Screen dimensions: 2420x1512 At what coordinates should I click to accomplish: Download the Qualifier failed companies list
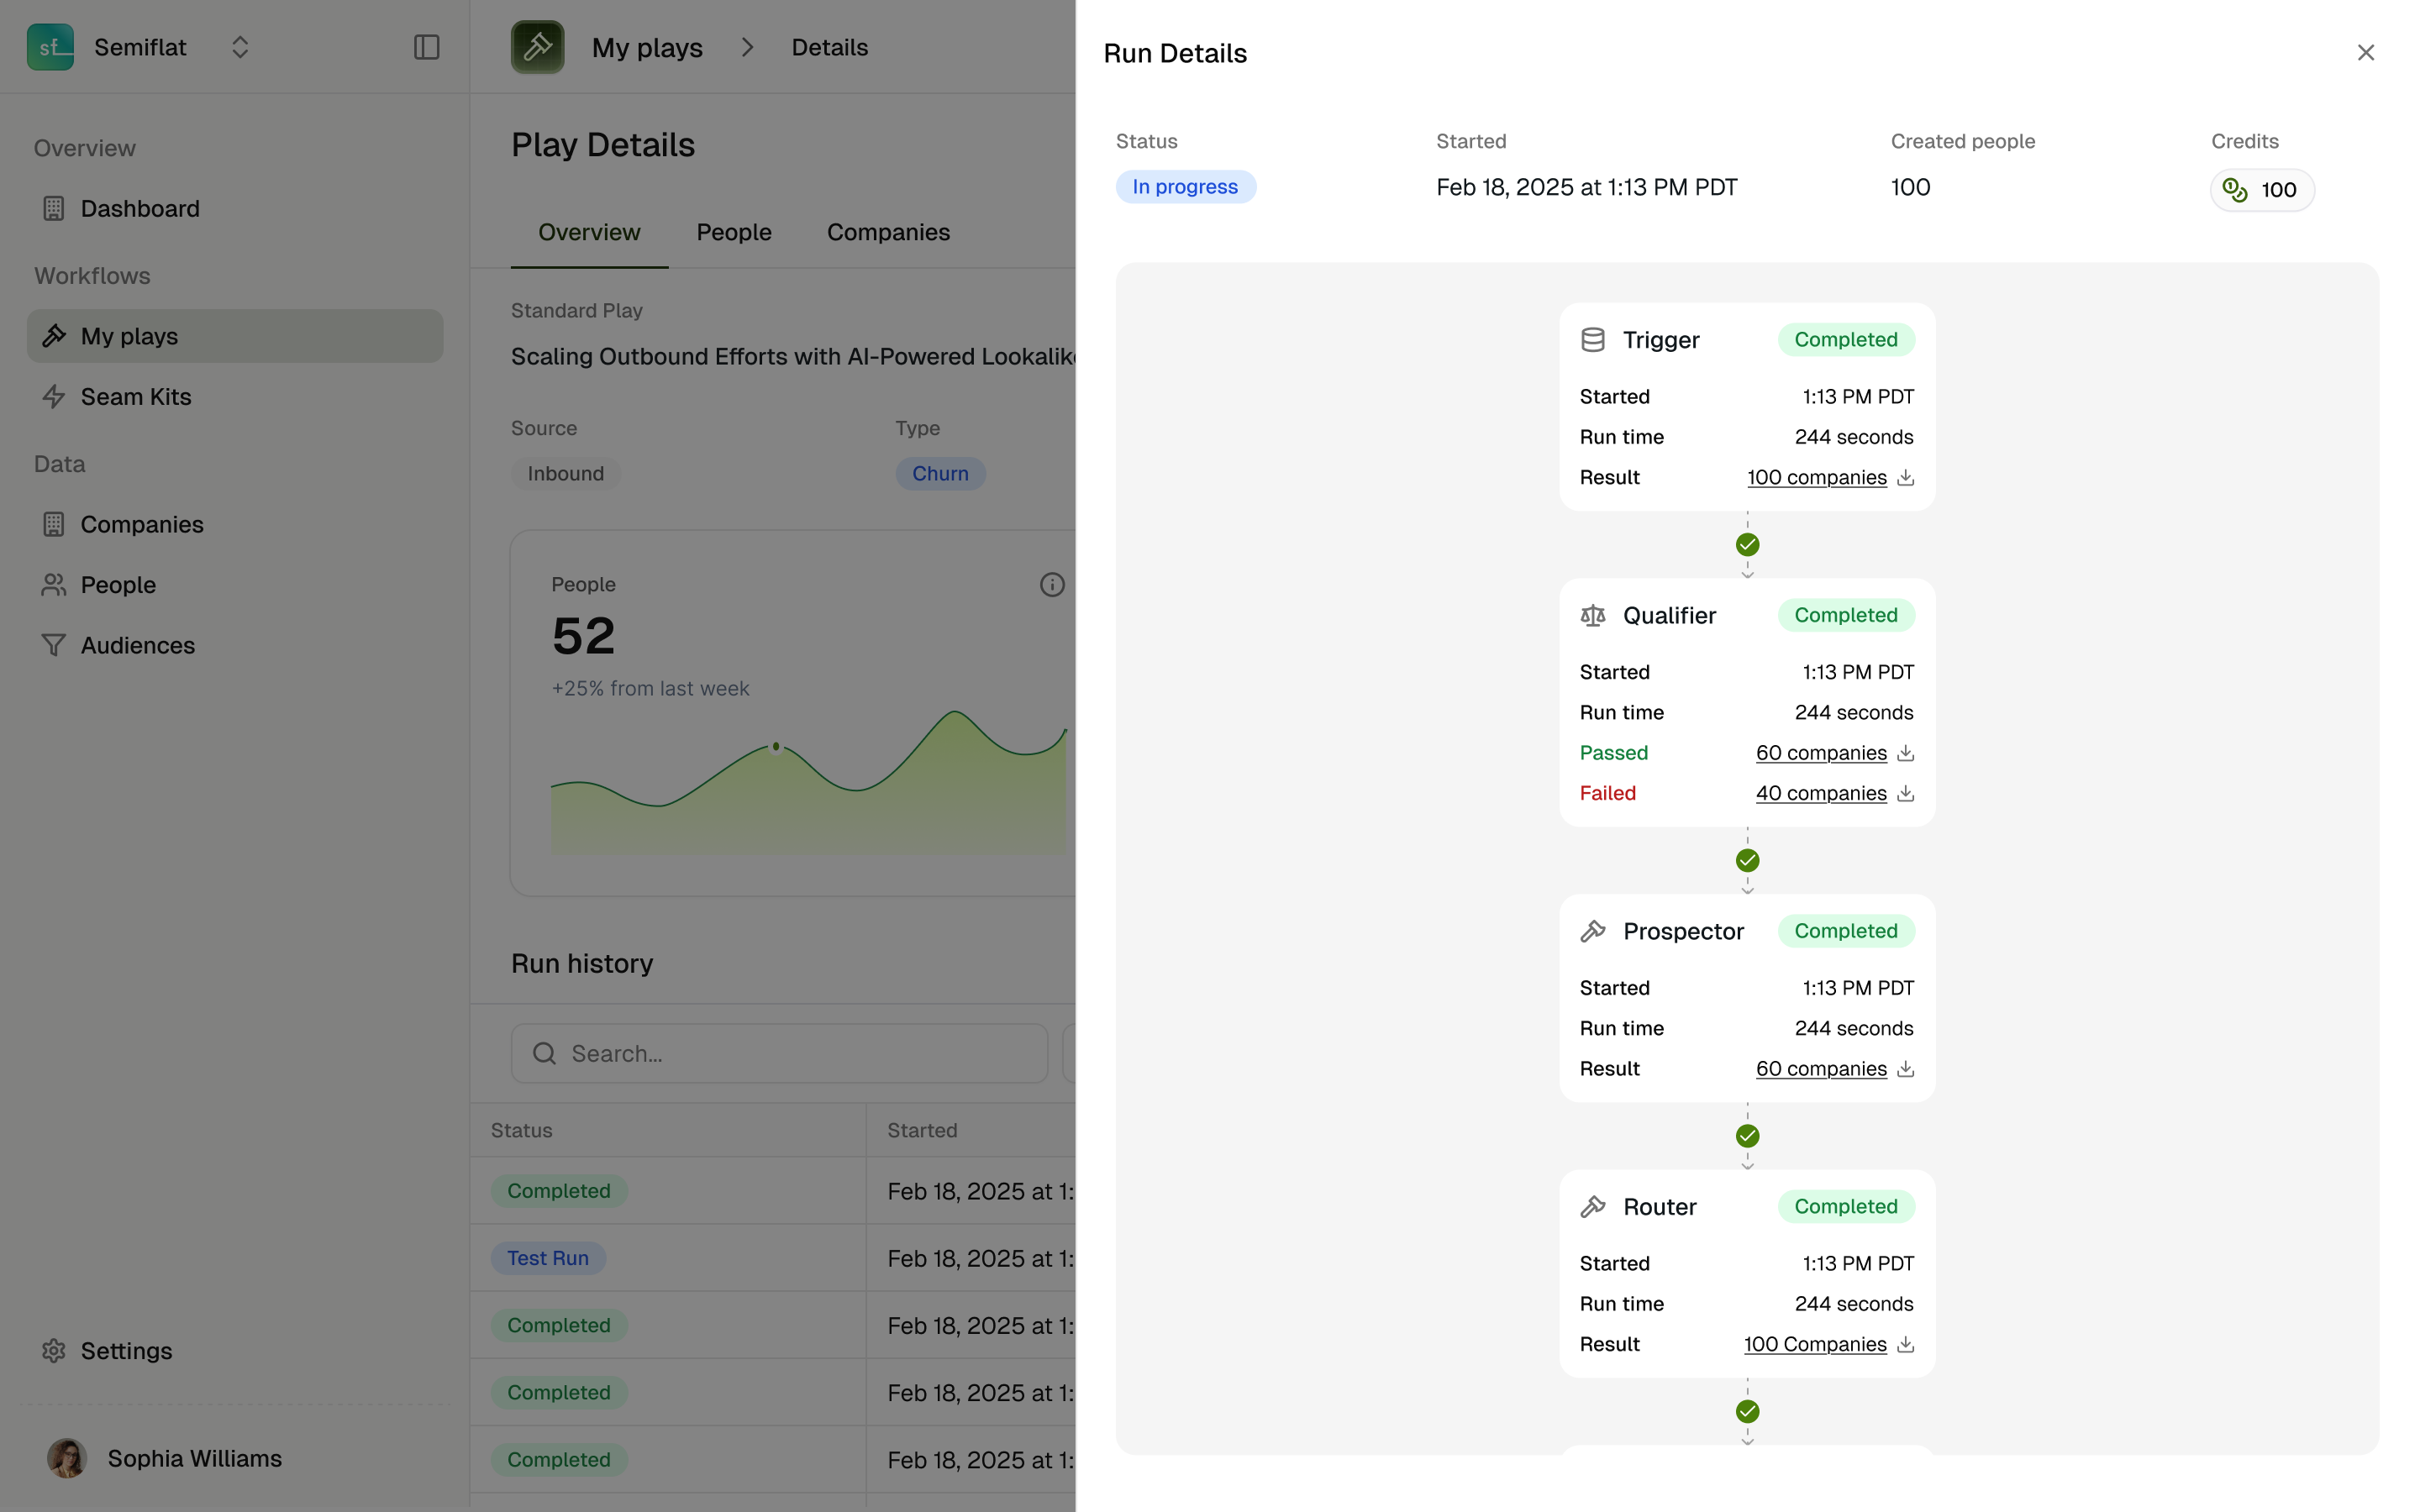pyautogui.click(x=1905, y=794)
